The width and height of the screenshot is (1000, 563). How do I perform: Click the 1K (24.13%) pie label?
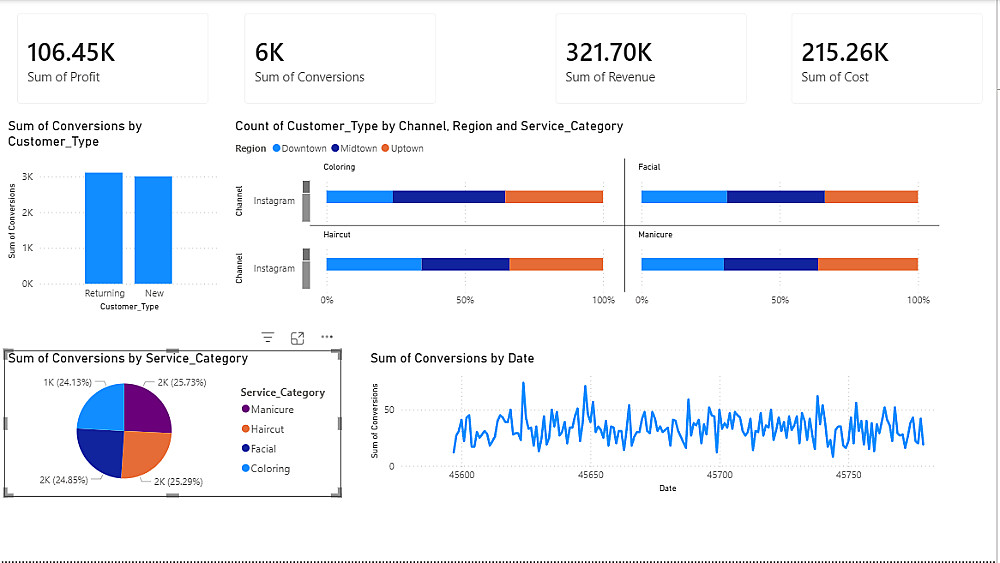[68, 383]
